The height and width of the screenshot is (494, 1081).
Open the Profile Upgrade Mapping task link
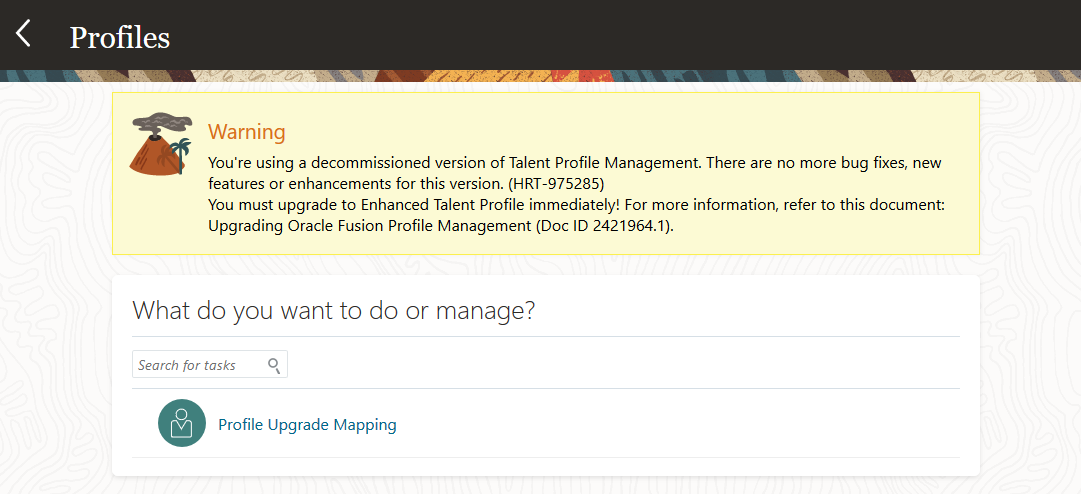pyautogui.click(x=307, y=425)
